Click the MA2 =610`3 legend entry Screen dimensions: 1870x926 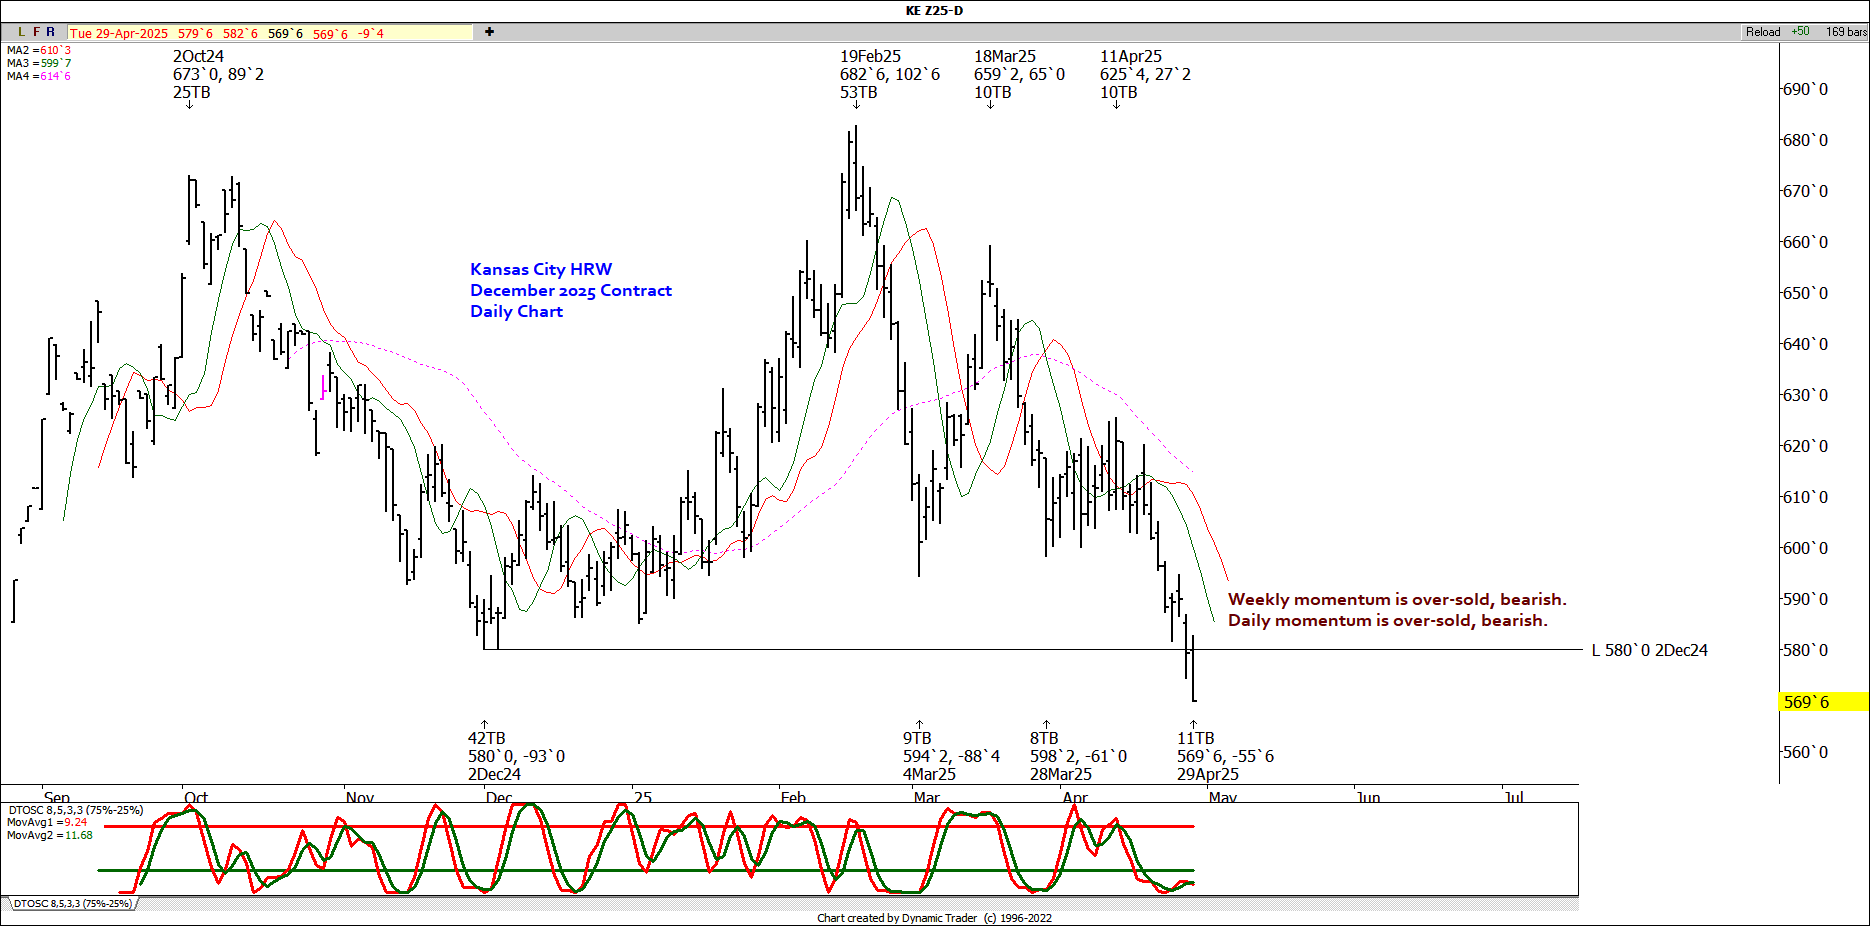click(39, 50)
